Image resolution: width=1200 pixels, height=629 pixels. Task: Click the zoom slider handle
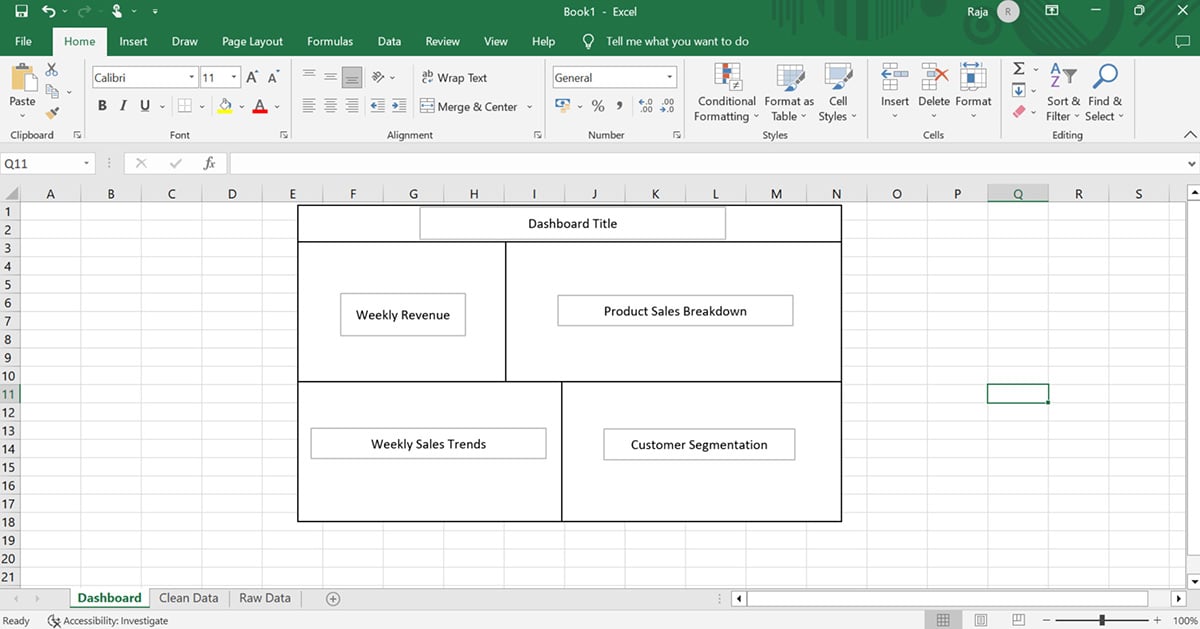(1102, 621)
